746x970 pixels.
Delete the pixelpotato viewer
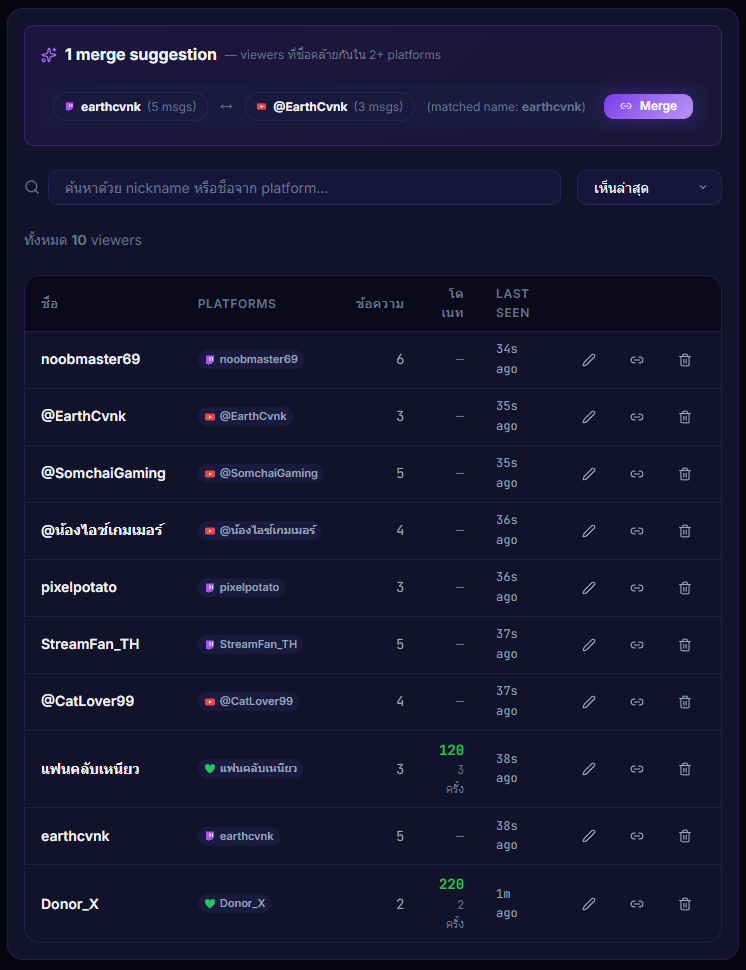685,588
